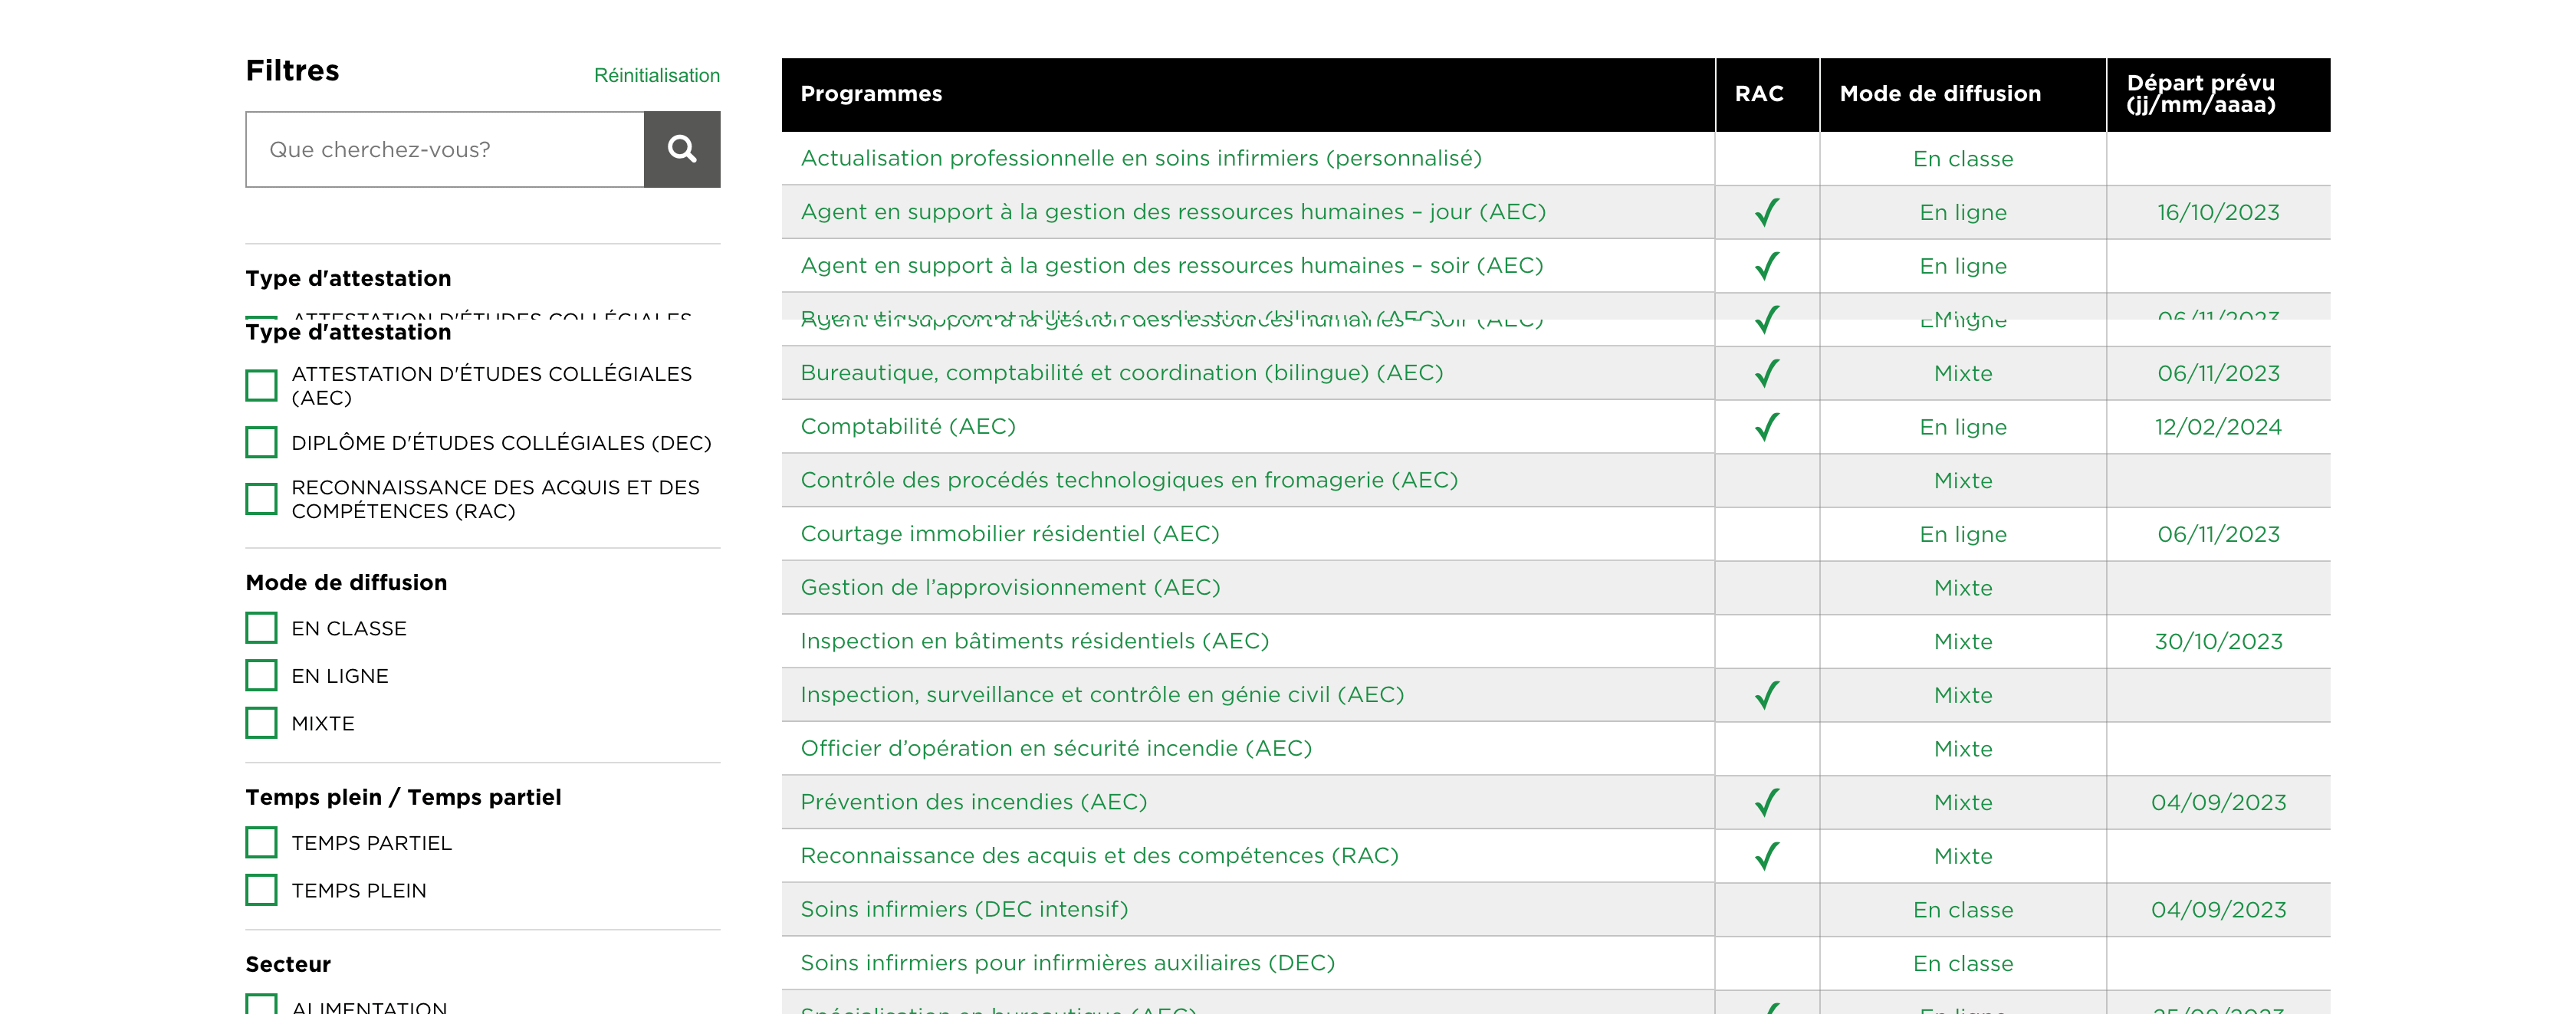The height and width of the screenshot is (1014, 2576).
Task: Click the Que cherchez-vous search field
Action: pyautogui.click(x=445, y=149)
